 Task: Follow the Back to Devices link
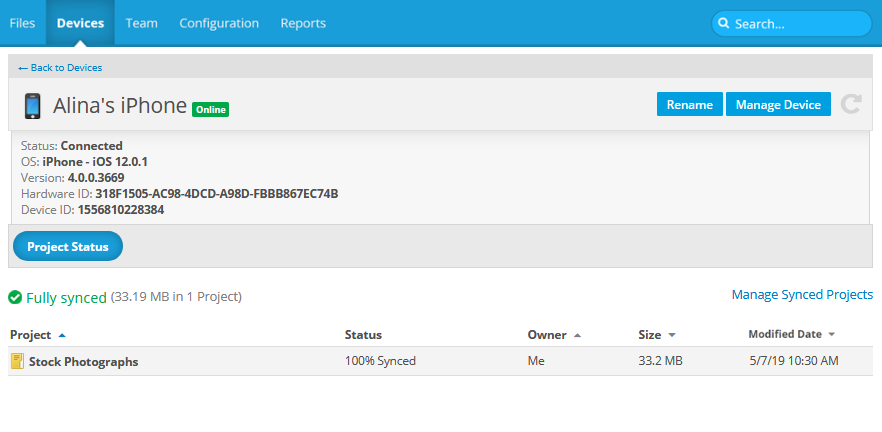point(60,68)
